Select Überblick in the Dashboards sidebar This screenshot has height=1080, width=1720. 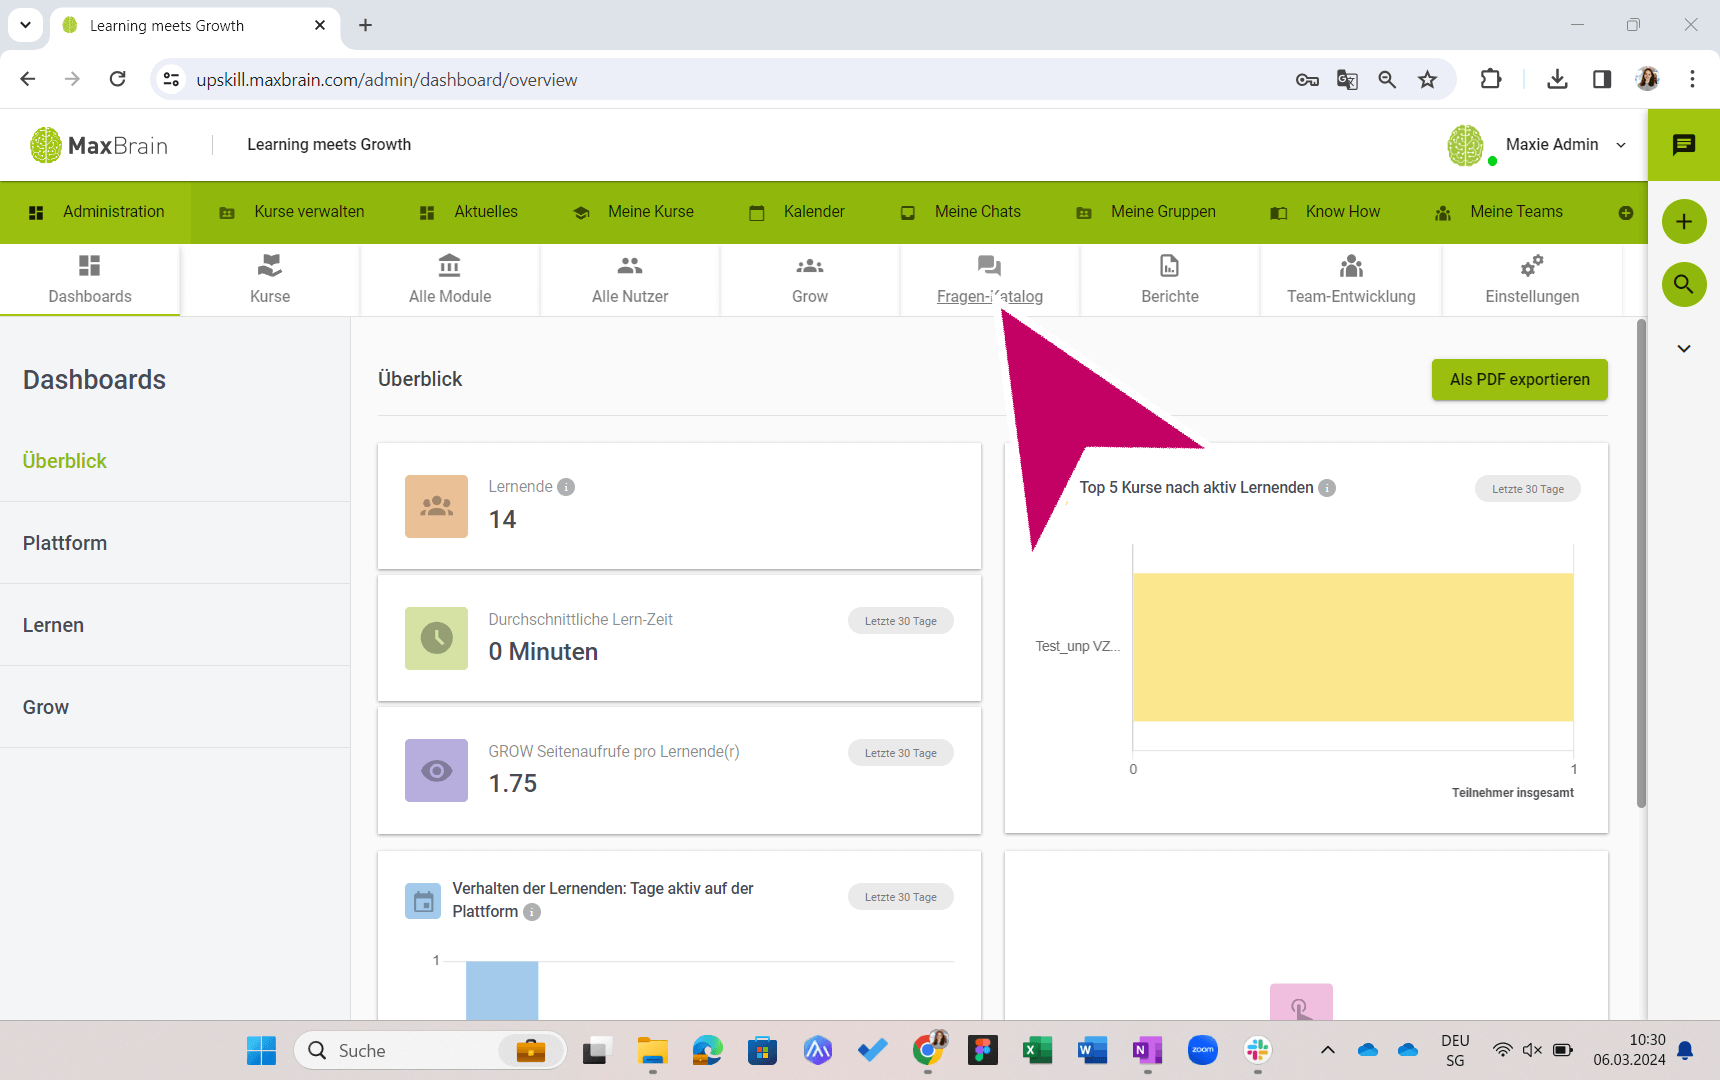pyautogui.click(x=65, y=461)
